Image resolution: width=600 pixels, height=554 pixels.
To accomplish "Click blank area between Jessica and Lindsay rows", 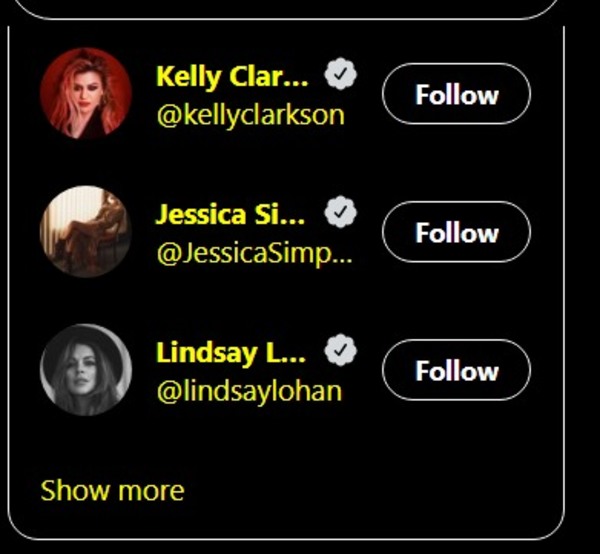I will tap(285, 301).
